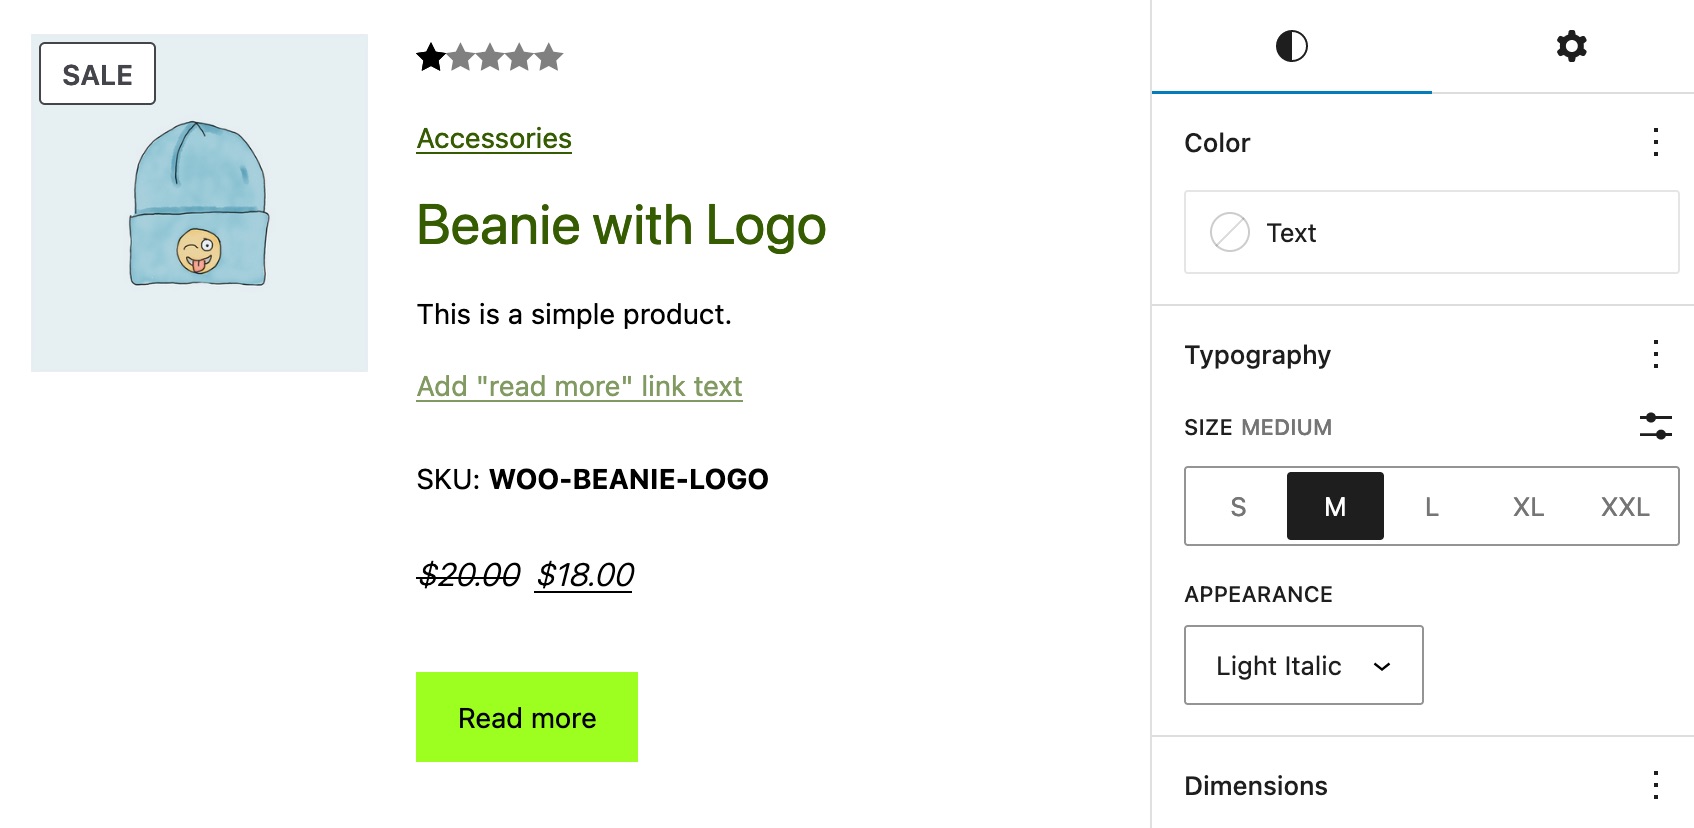This screenshot has height=828, width=1694.
Task: Click the Add "read more" link text
Action: 579,386
